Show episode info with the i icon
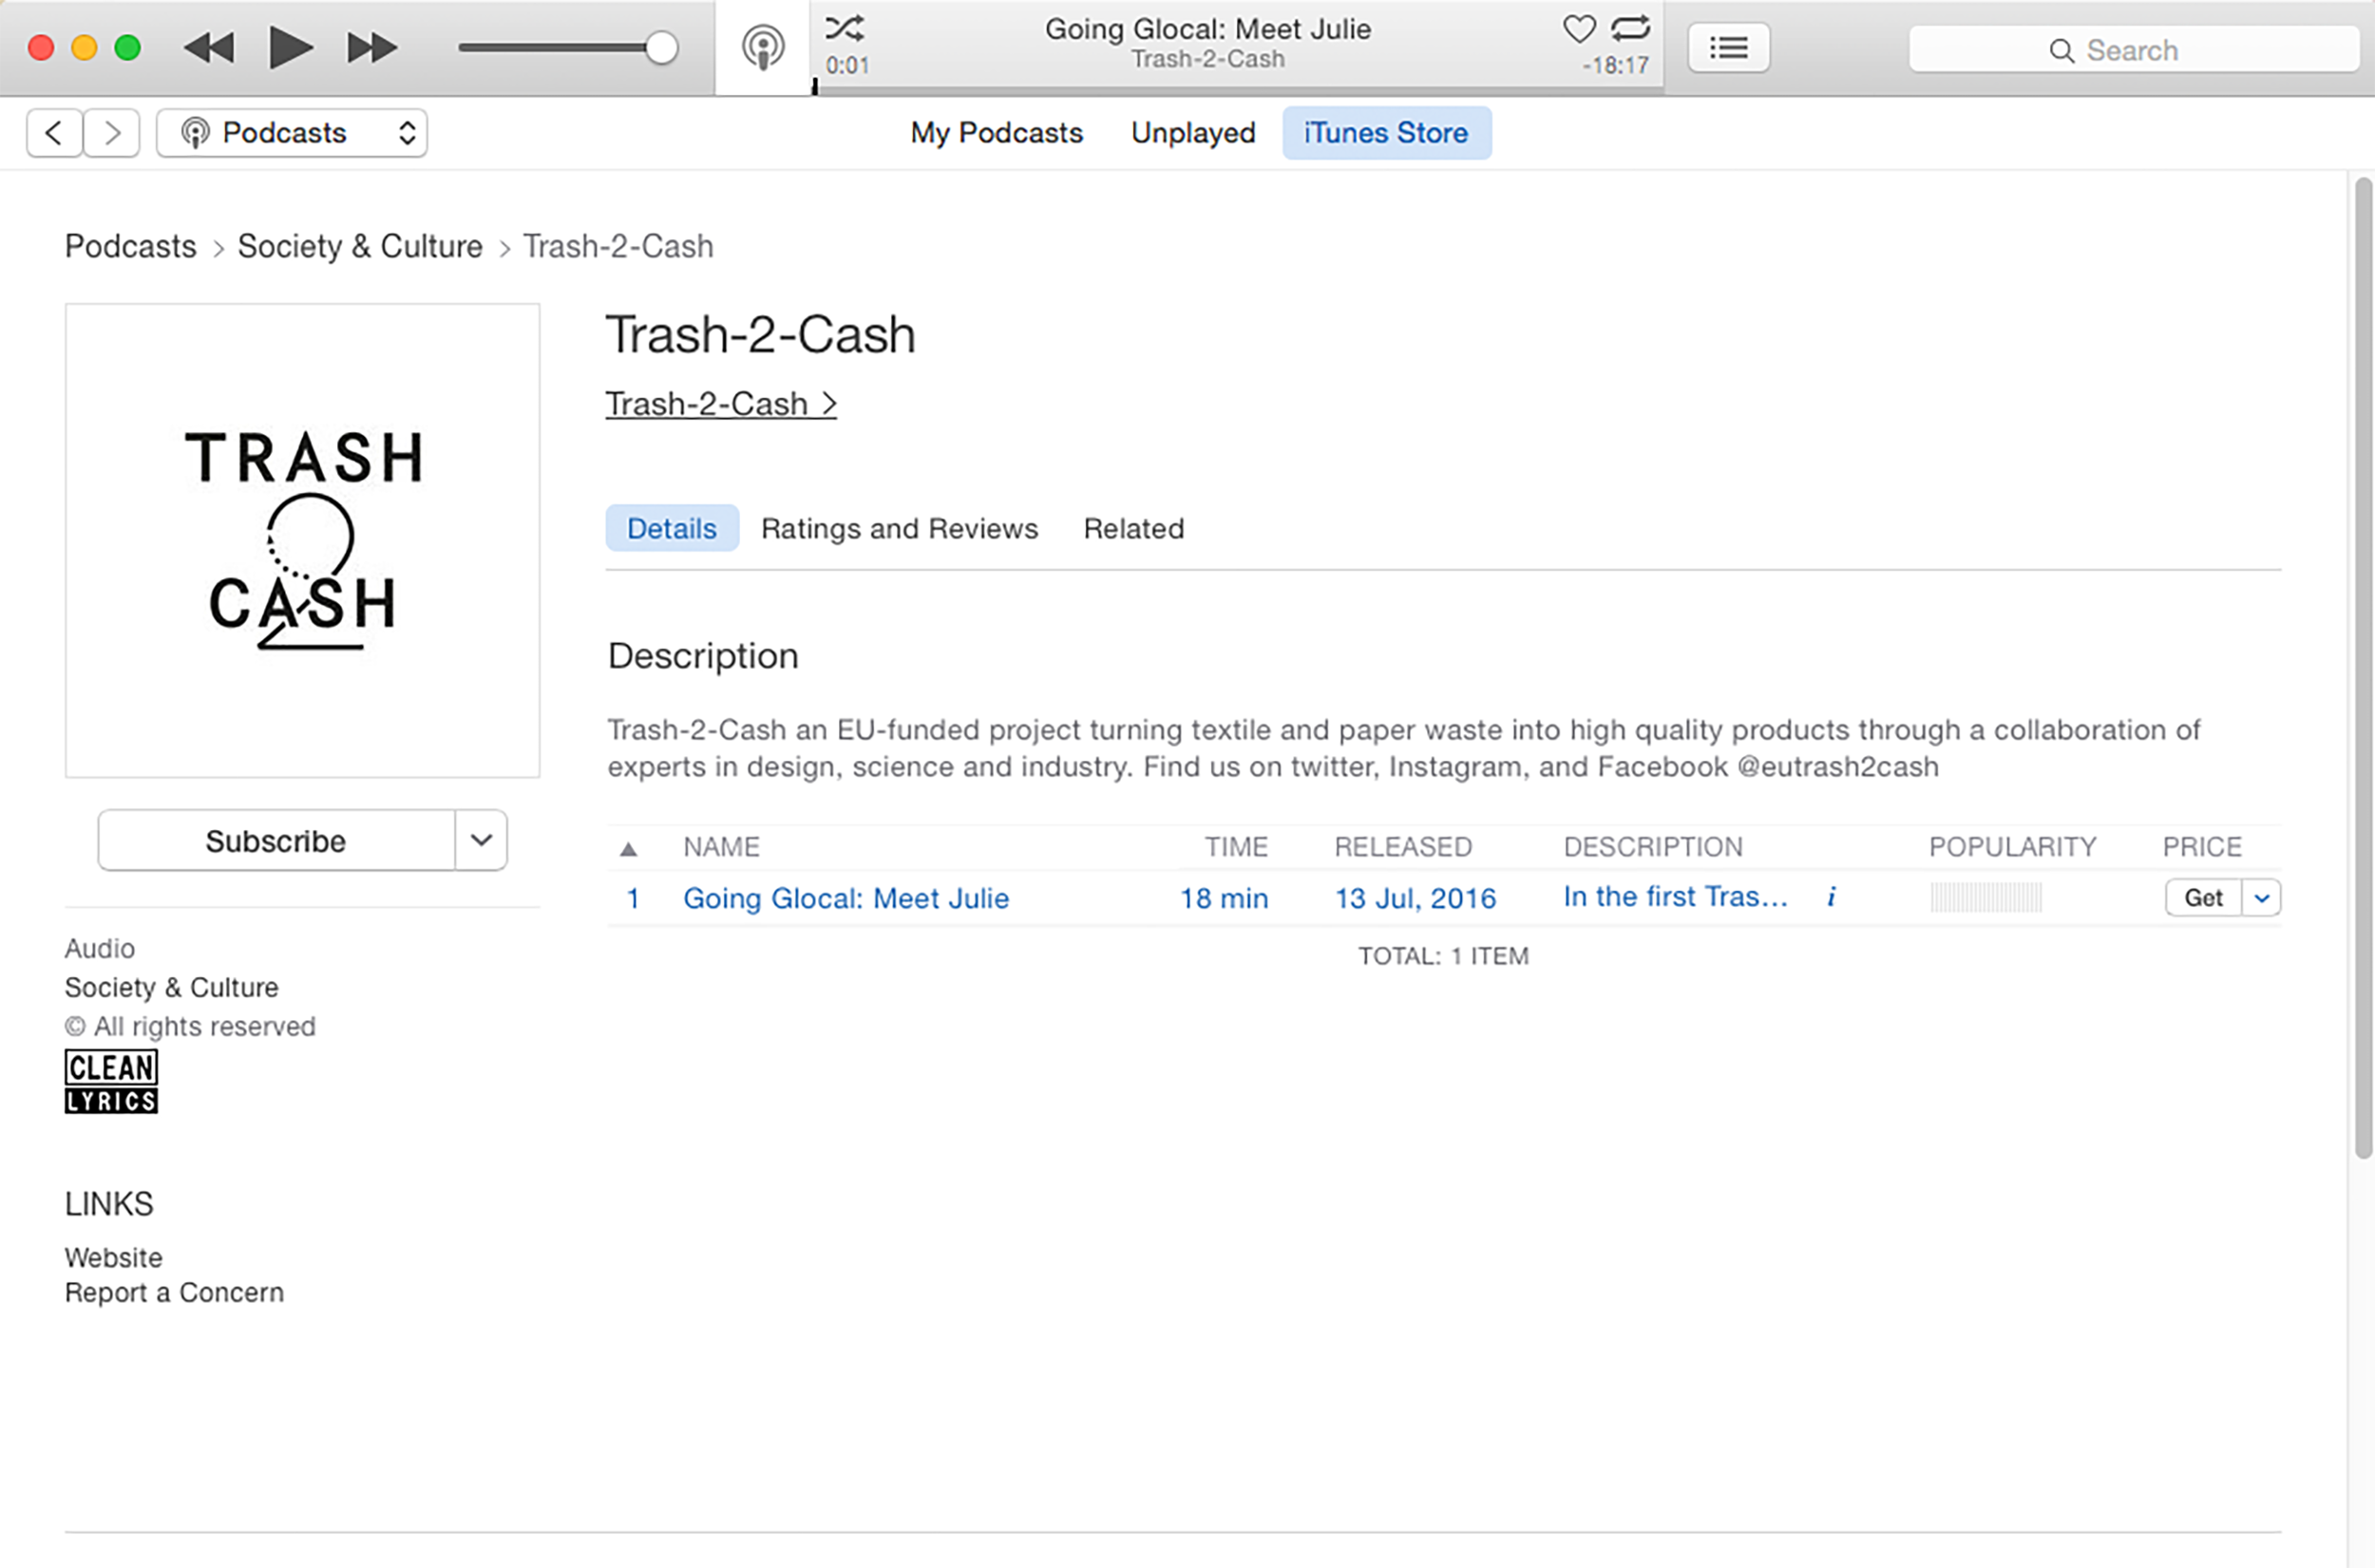The width and height of the screenshot is (2375, 1568). [x=1831, y=896]
